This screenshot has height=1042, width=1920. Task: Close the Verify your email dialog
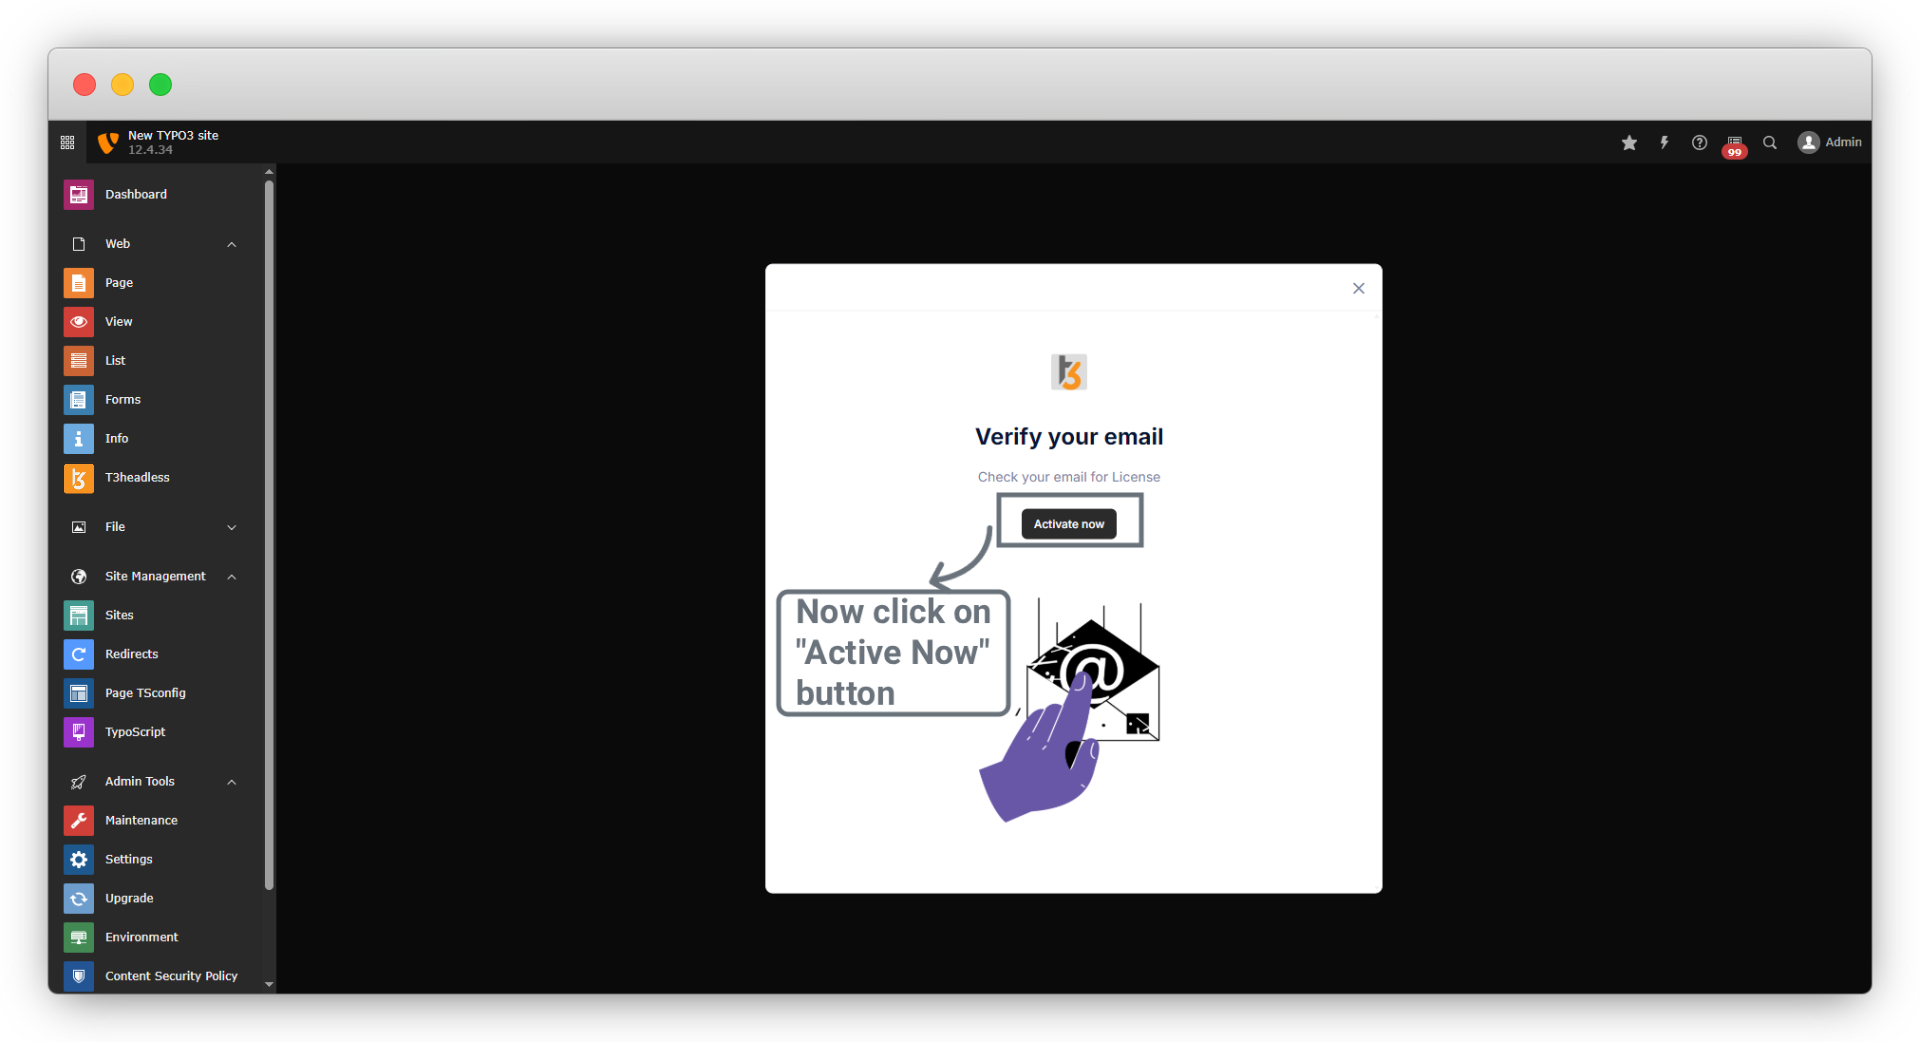click(x=1358, y=289)
